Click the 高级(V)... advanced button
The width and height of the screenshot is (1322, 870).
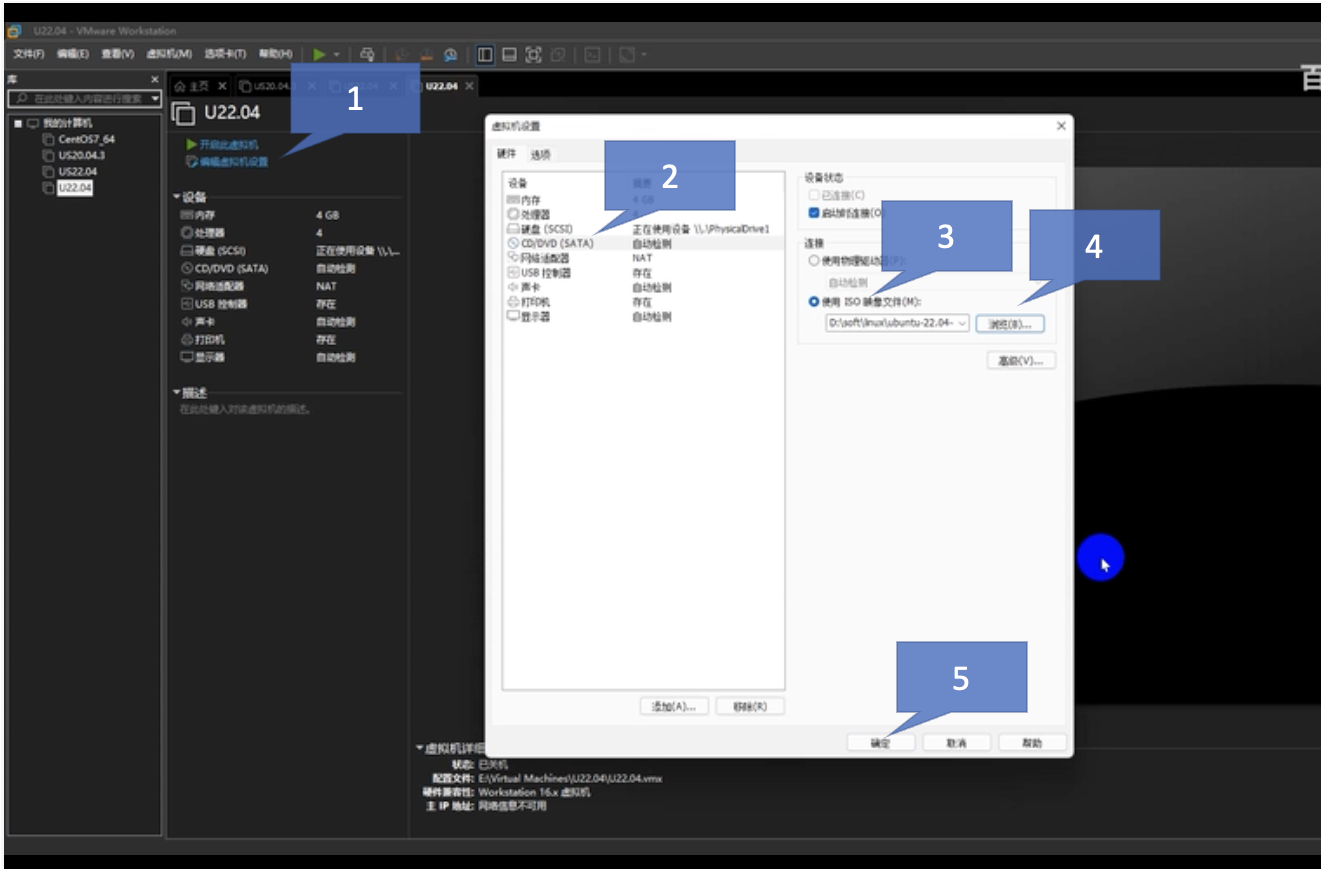point(1021,361)
